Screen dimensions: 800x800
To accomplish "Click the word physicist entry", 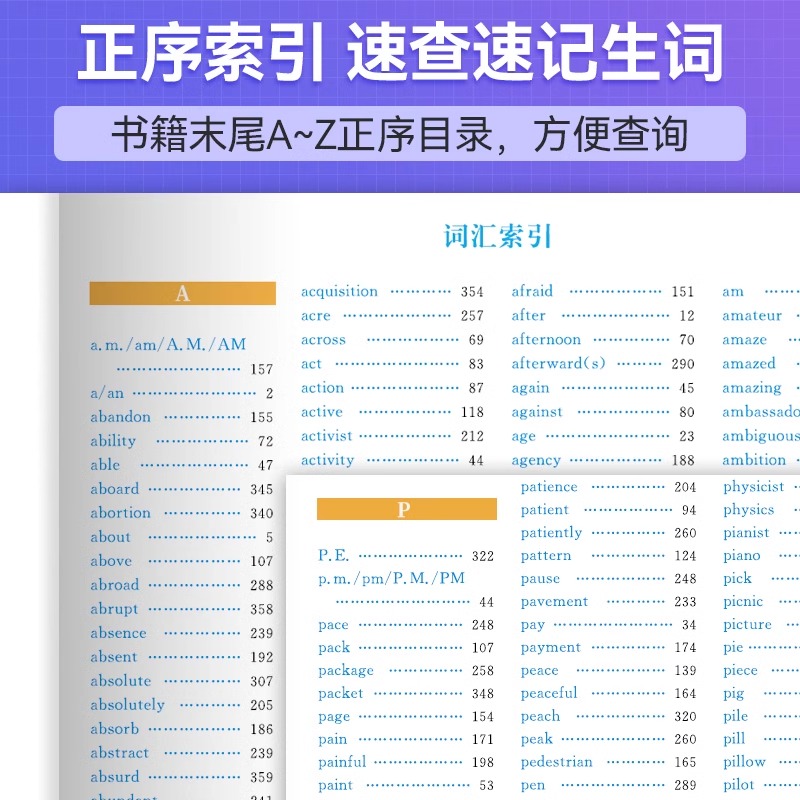I will (754, 487).
